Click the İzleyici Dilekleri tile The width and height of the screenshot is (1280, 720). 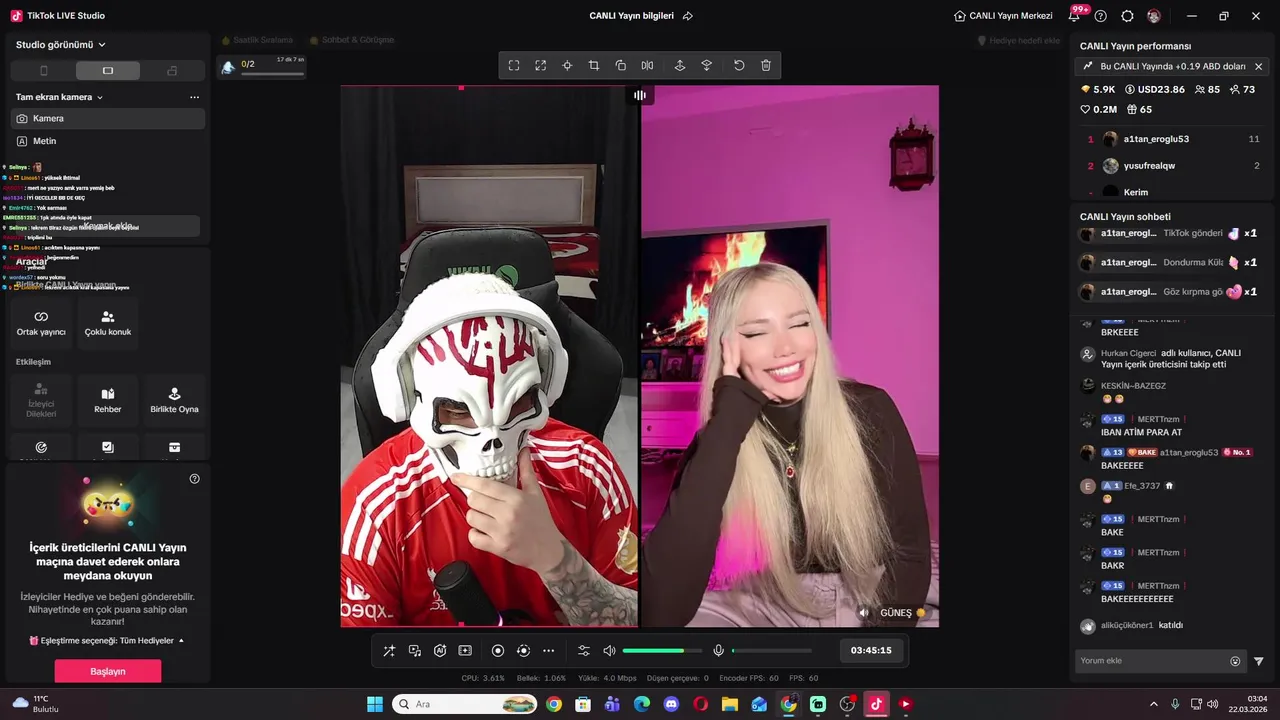click(41, 400)
